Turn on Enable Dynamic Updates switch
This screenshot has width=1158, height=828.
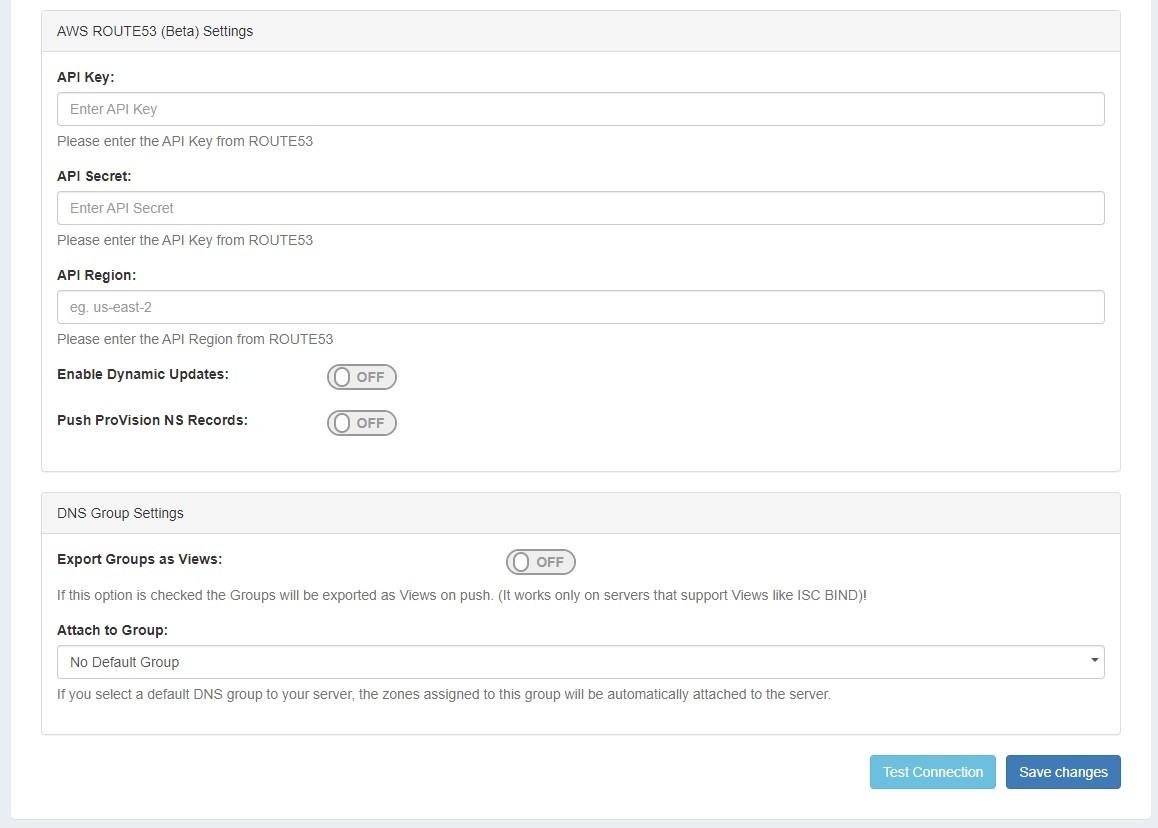[x=362, y=377]
